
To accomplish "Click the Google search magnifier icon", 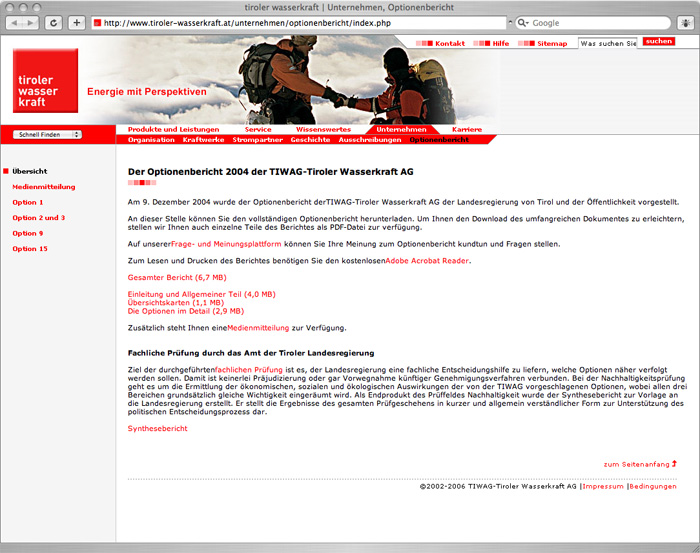I will 522,23.
